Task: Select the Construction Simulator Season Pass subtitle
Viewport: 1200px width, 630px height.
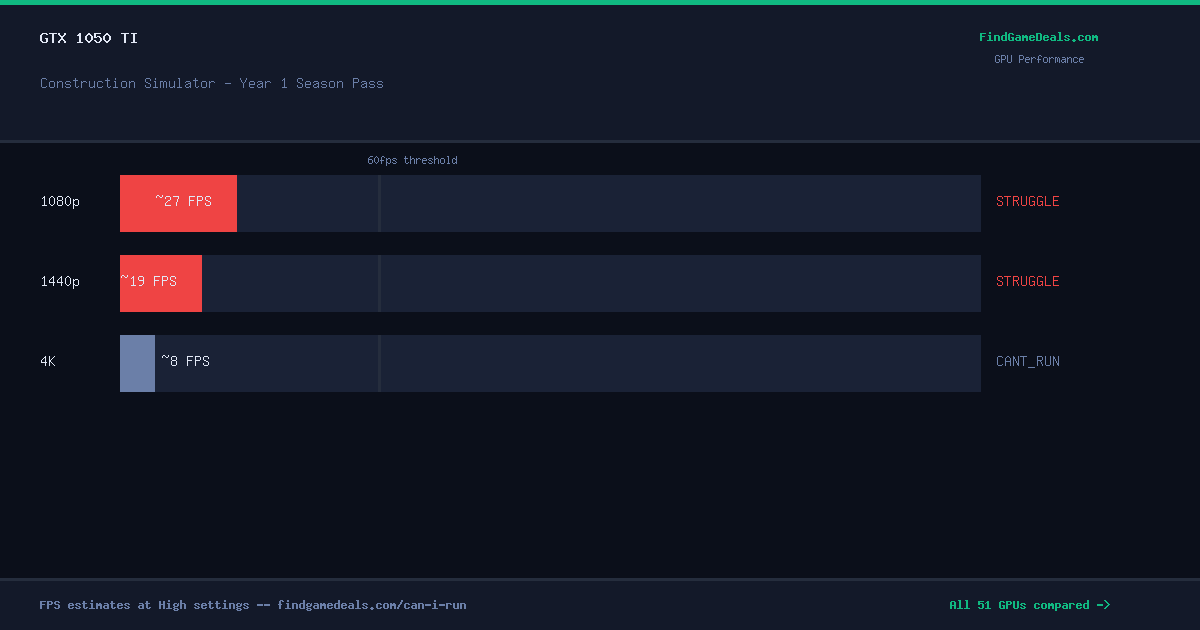Action: point(212,83)
